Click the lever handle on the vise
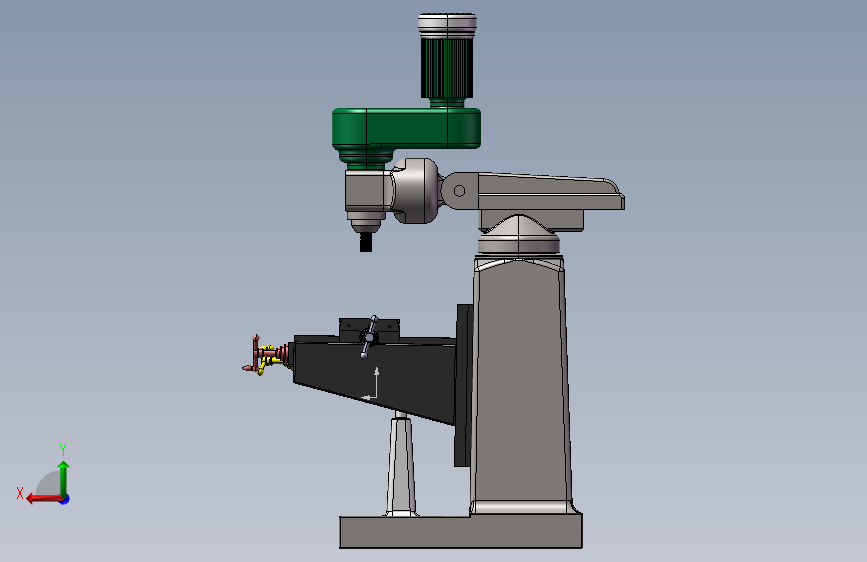The image size is (867, 562). click(369, 337)
